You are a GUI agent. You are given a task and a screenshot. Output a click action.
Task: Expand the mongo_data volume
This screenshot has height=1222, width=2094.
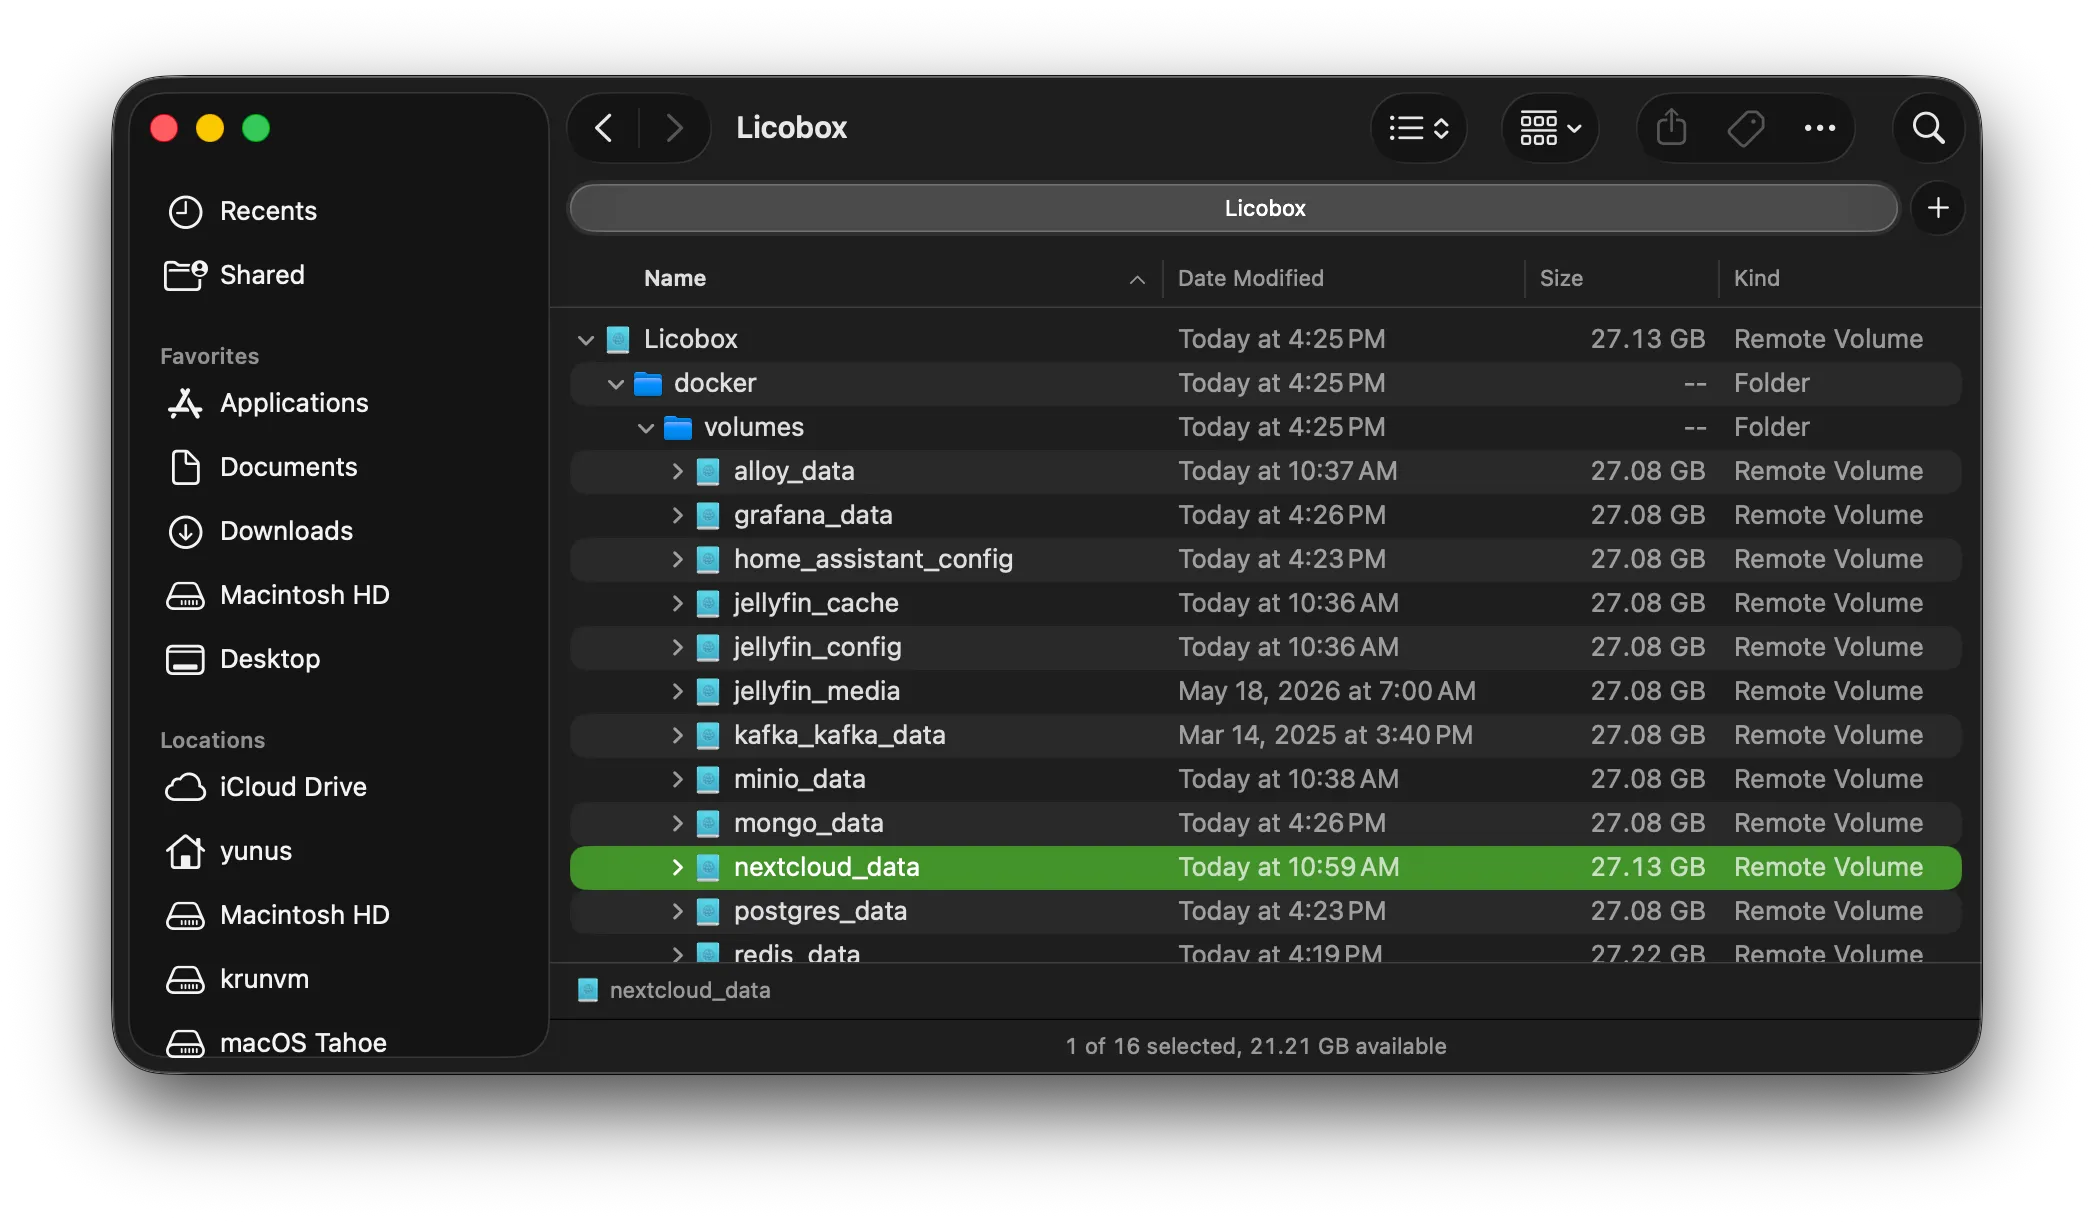click(677, 823)
